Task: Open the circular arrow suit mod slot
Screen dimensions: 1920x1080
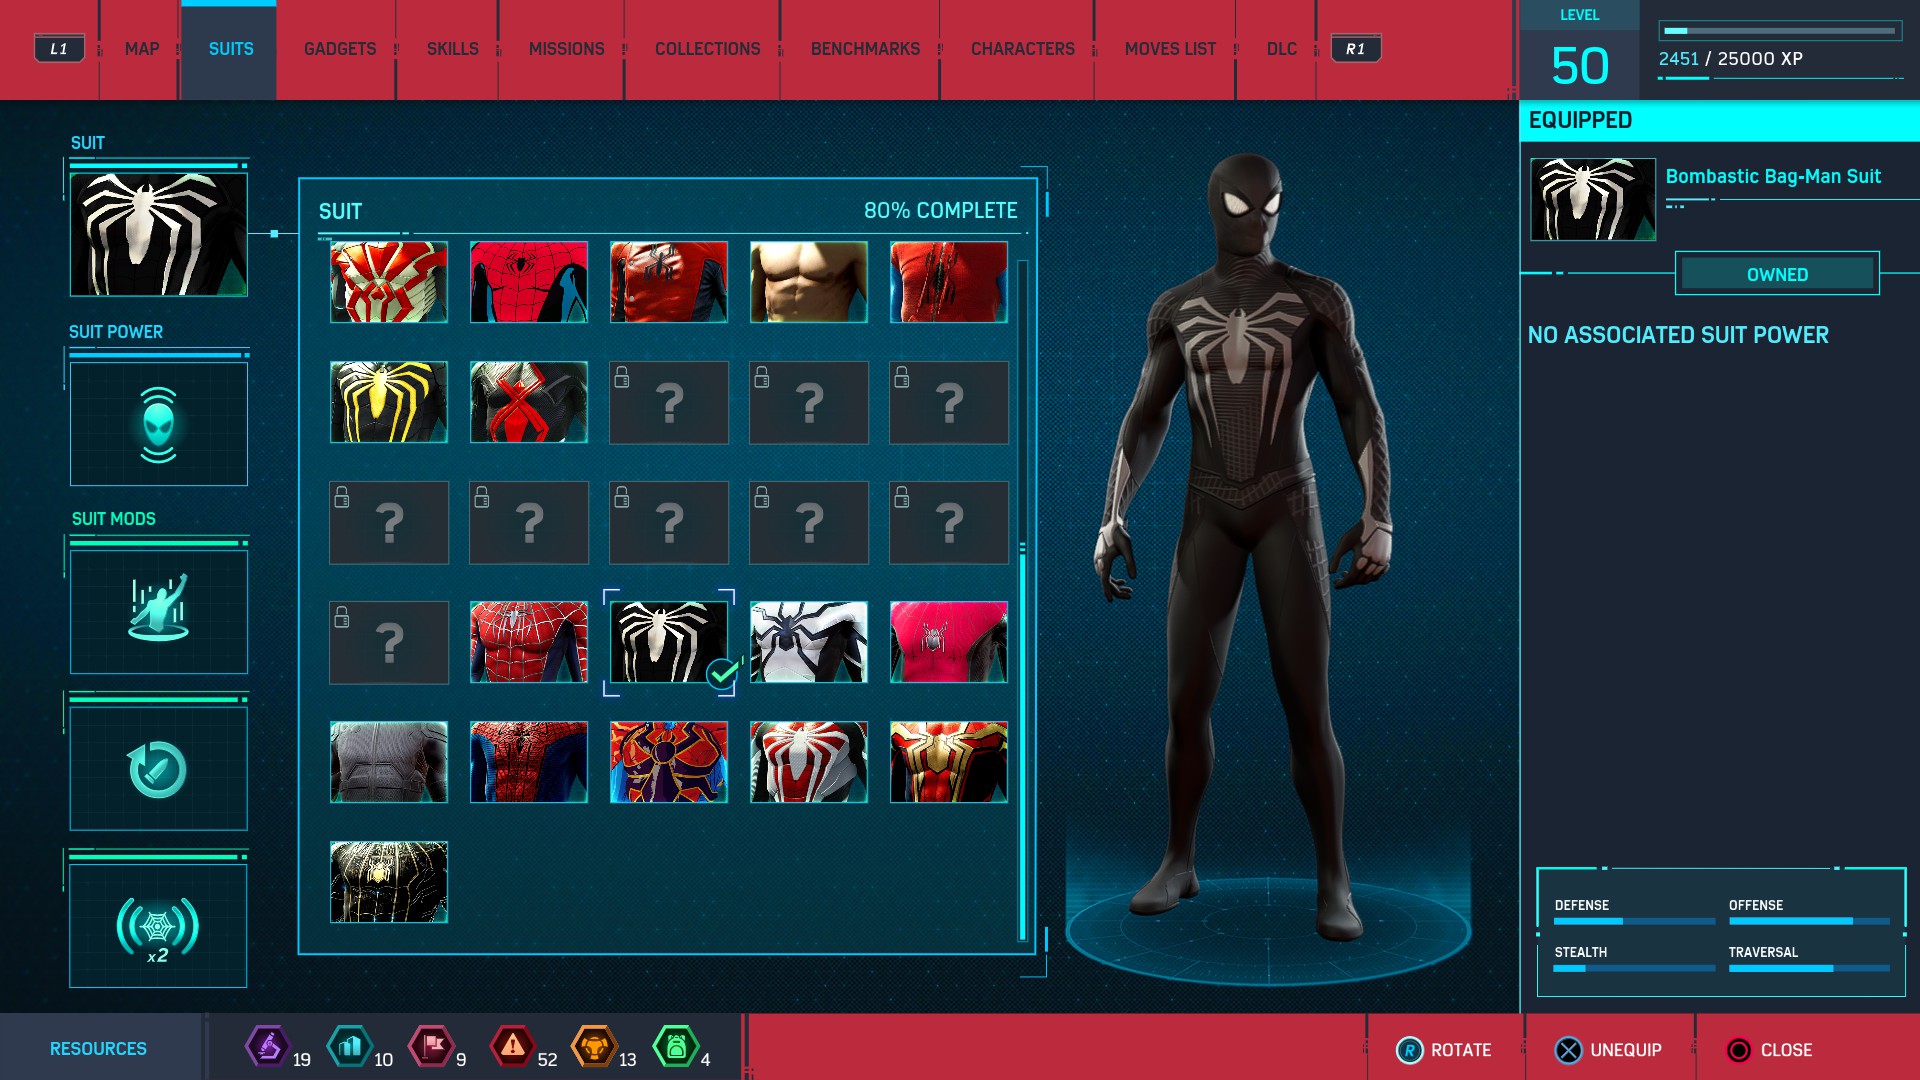Action: [x=158, y=769]
